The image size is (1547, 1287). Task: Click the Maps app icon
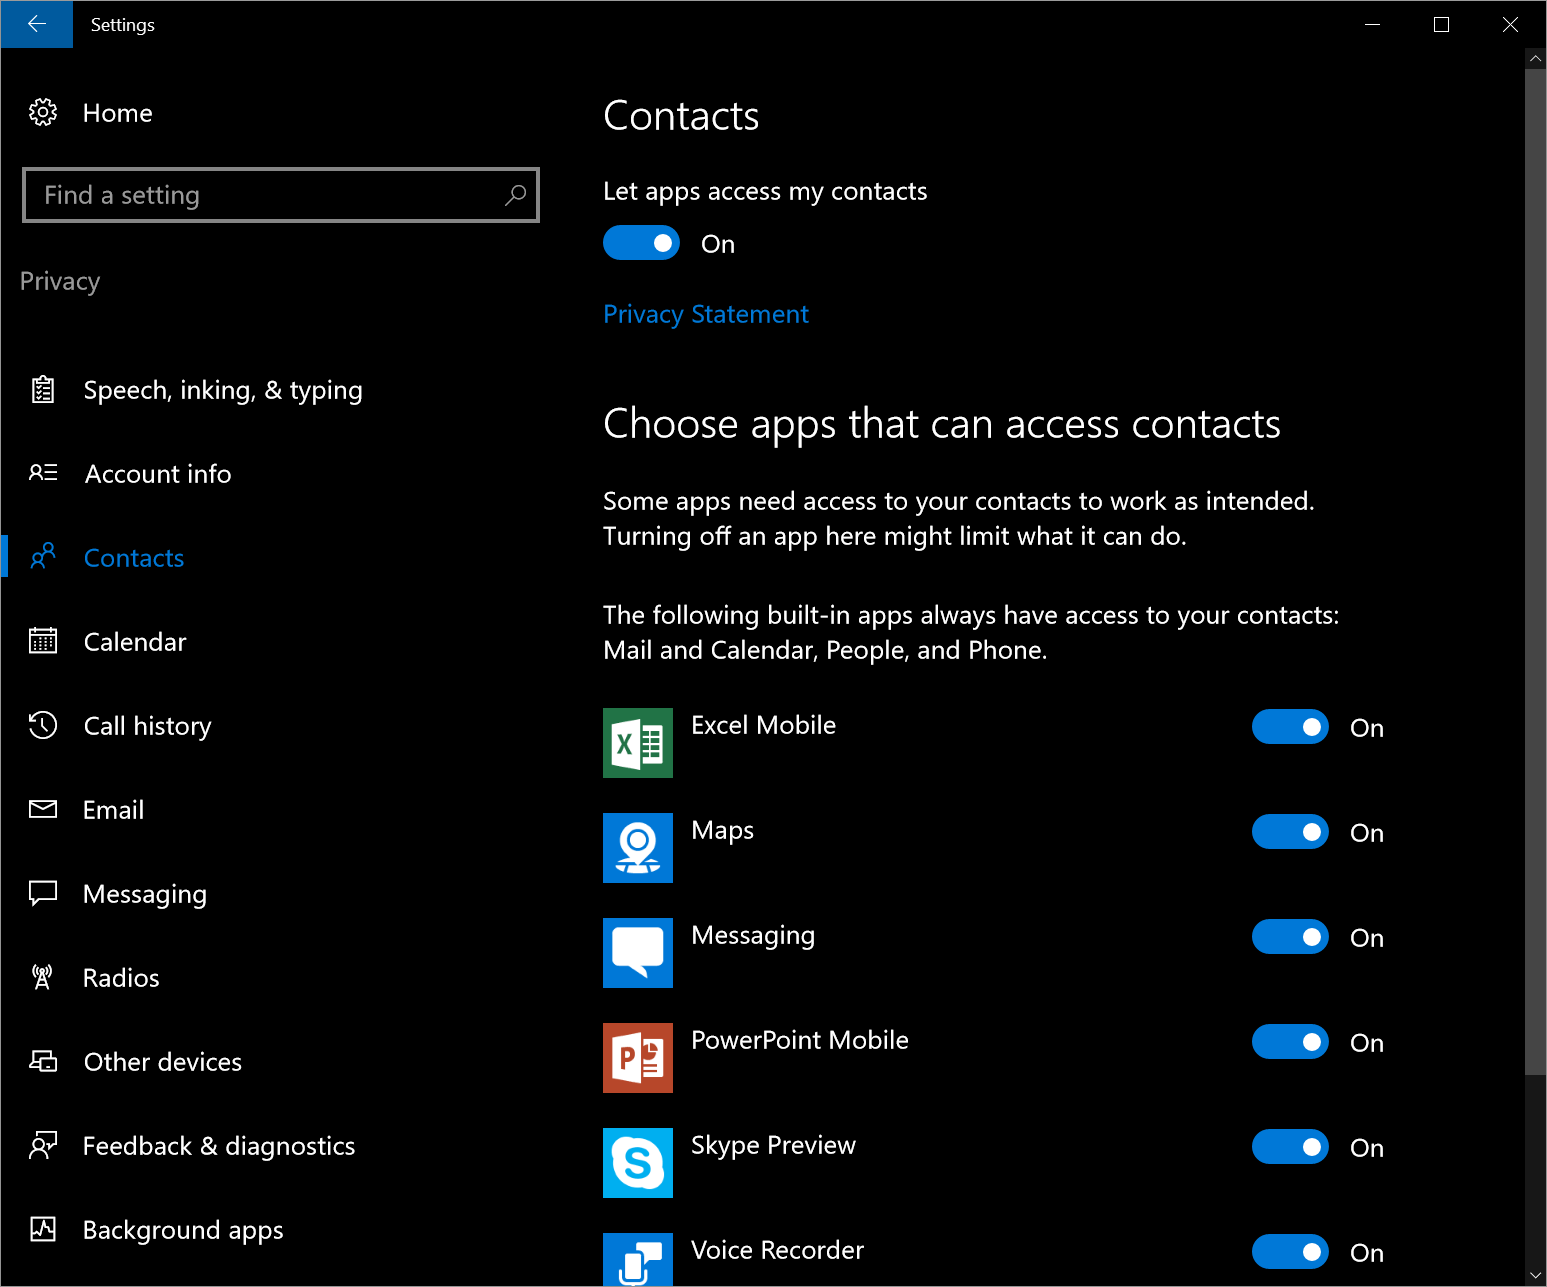637,848
